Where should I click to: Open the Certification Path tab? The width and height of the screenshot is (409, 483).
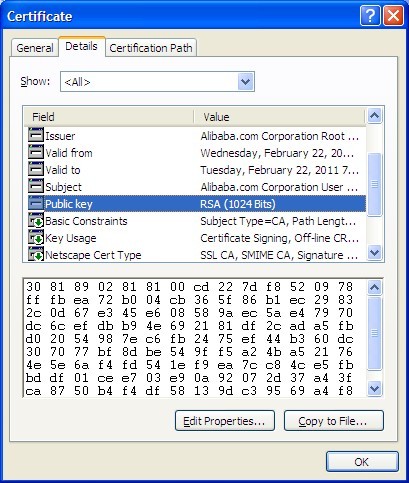click(x=151, y=48)
